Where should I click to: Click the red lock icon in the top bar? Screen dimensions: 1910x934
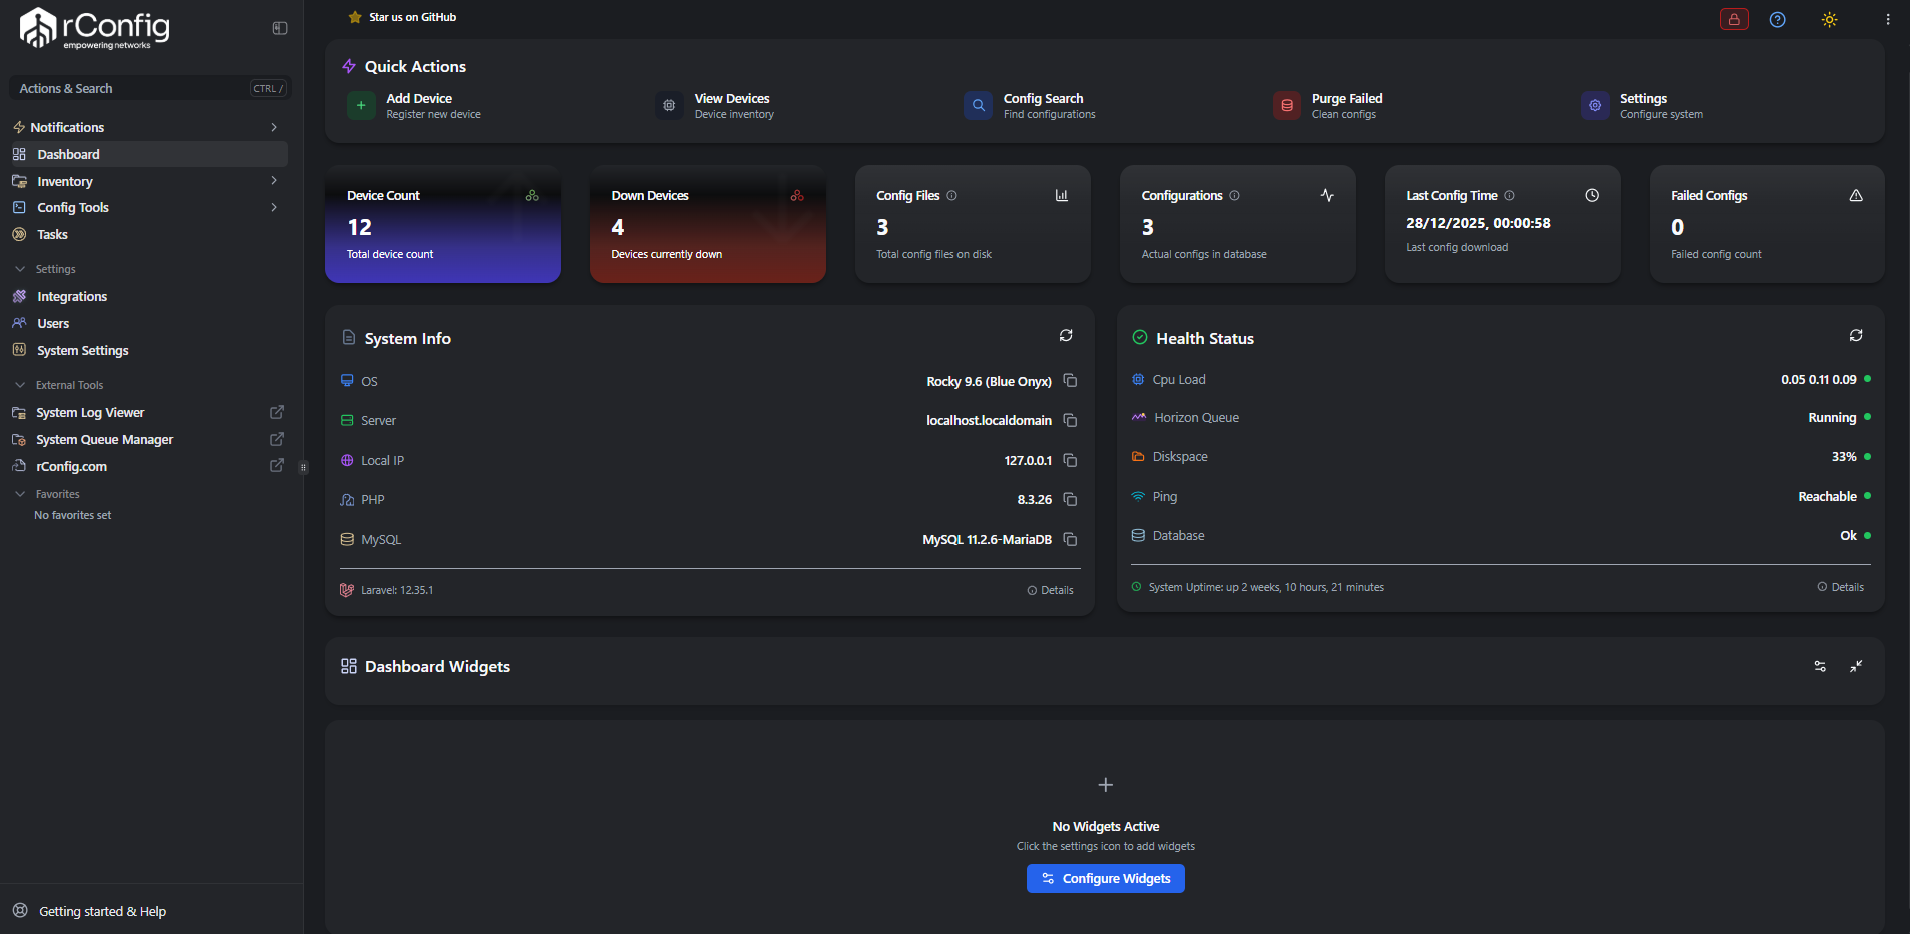pyautogui.click(x=1734, y=19)
